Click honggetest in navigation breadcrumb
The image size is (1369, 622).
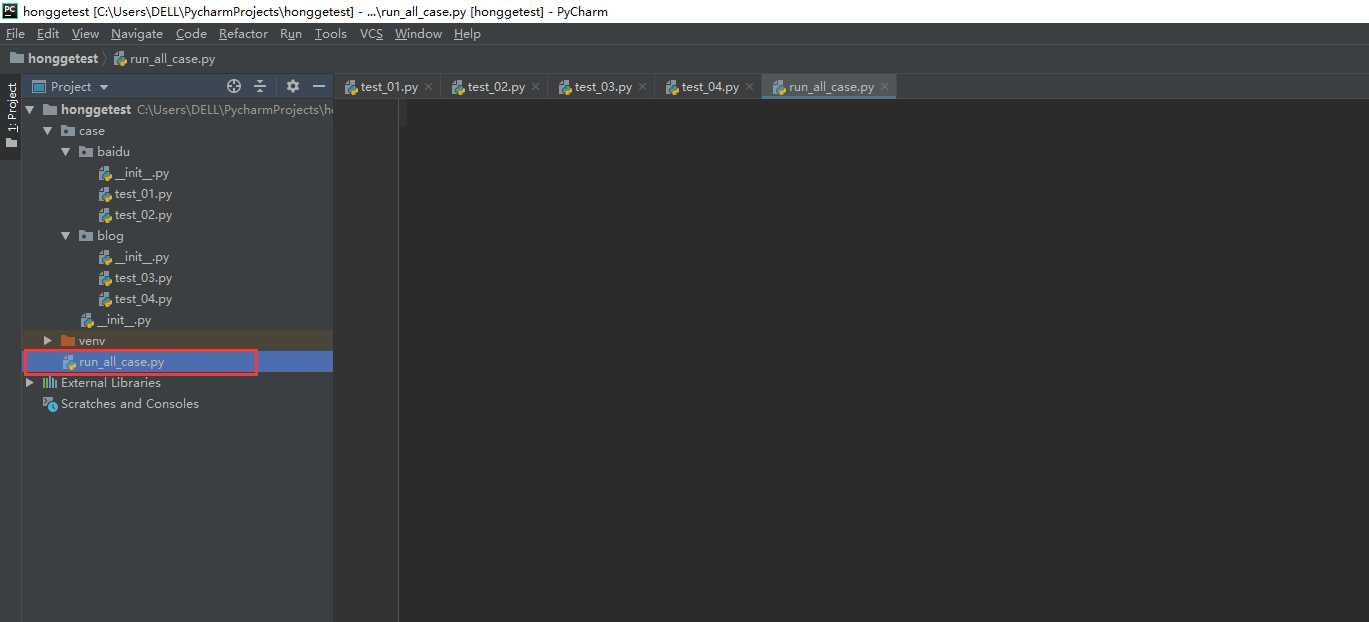click(x=54, y=59)
